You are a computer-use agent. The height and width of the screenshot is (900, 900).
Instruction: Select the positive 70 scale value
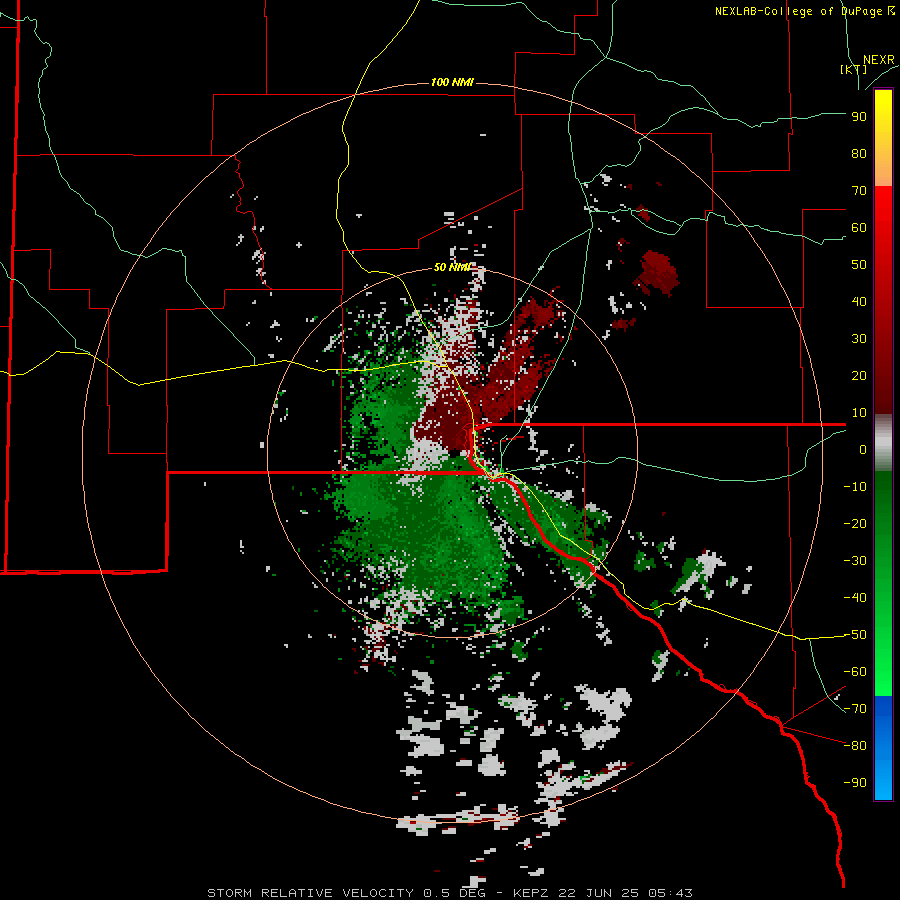click(x=859, y=191)
